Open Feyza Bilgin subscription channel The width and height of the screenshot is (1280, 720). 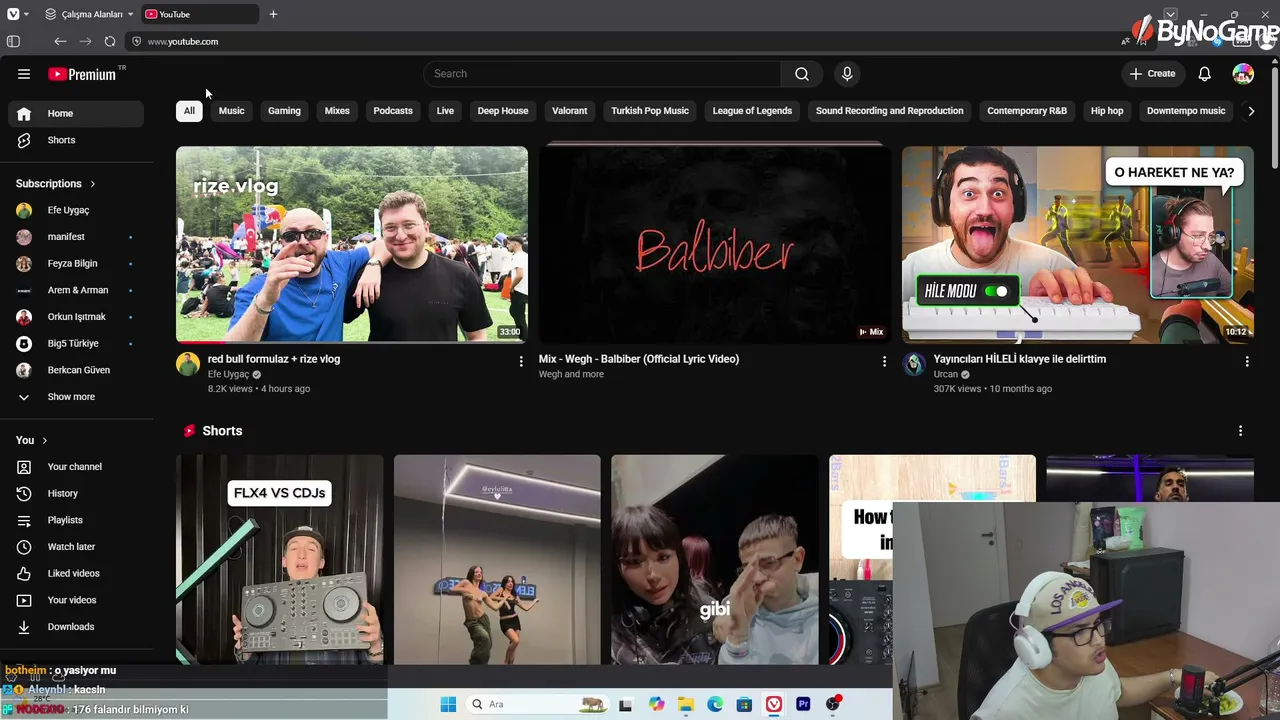[76, 264]
